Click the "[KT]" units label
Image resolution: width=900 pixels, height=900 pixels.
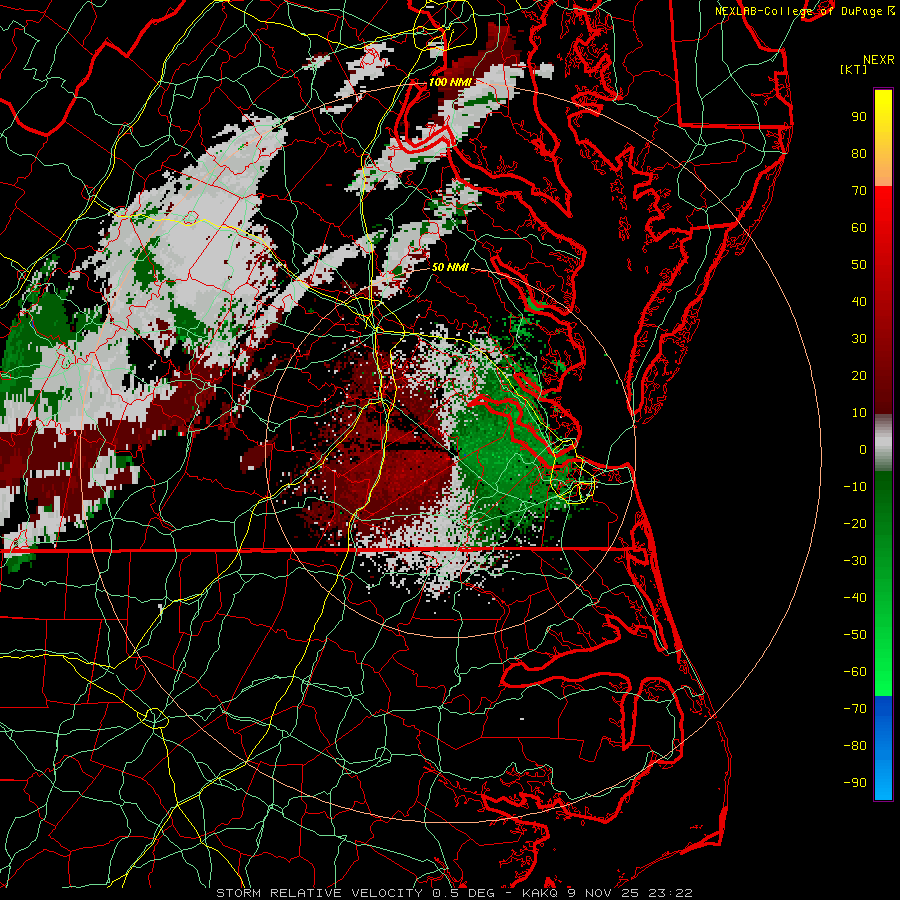point(854,69)
